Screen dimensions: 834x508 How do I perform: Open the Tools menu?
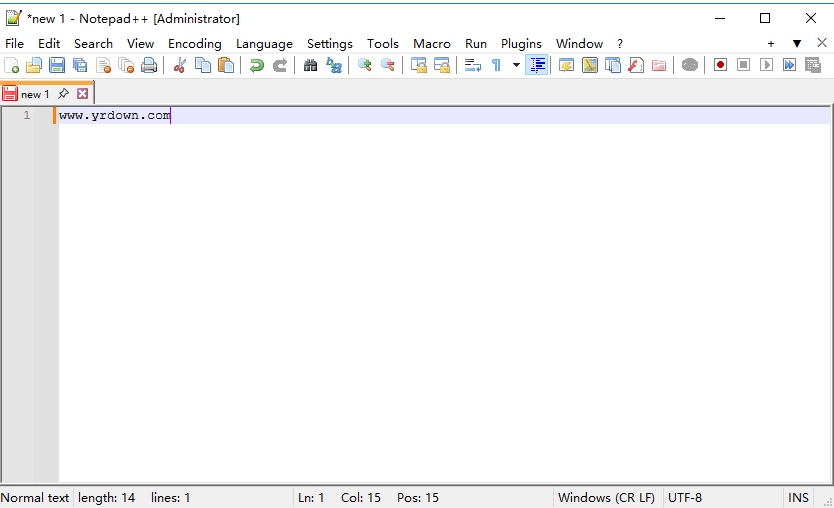pos(383,44)
